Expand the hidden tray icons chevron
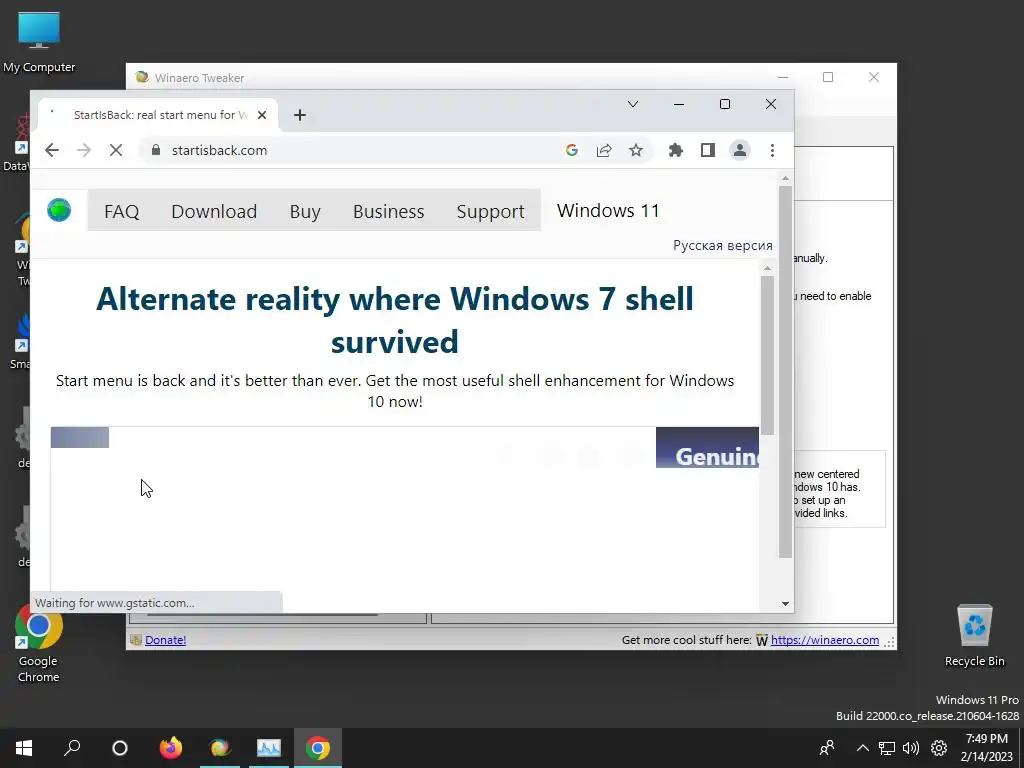 click(x=863, y=748)
